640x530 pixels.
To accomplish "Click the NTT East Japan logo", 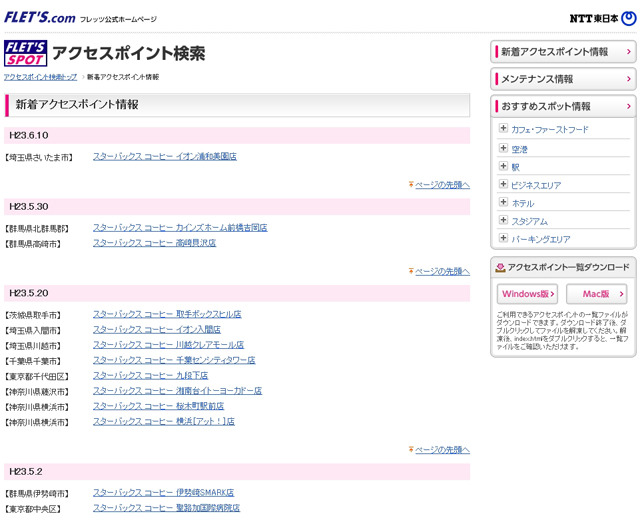I will pyautogui.click(x=602, y=18).
